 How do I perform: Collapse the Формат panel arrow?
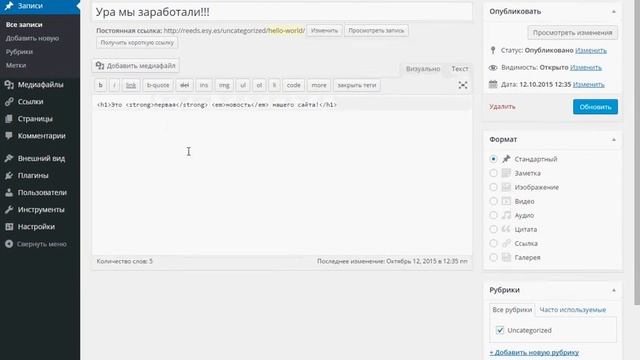[613, 140]
